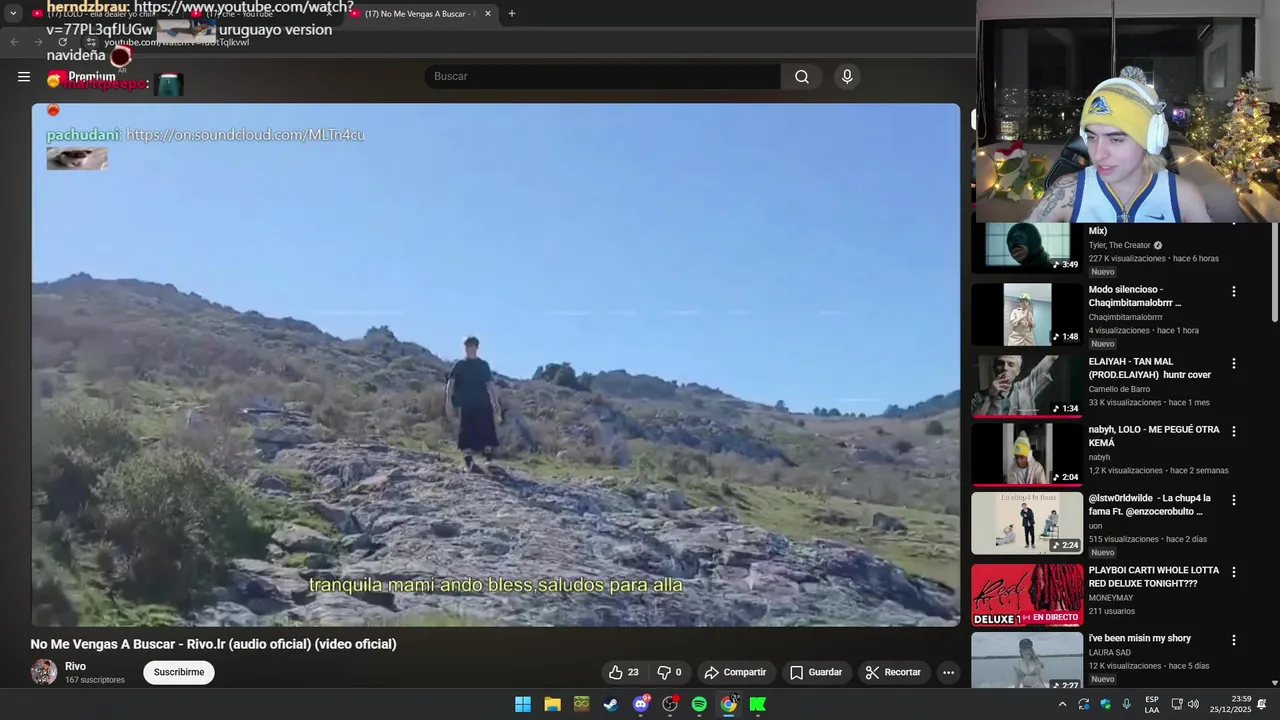This screenshot has width=1280, height=720.
Task: Open more actions ellipsis under video
Action: (948, 672)
